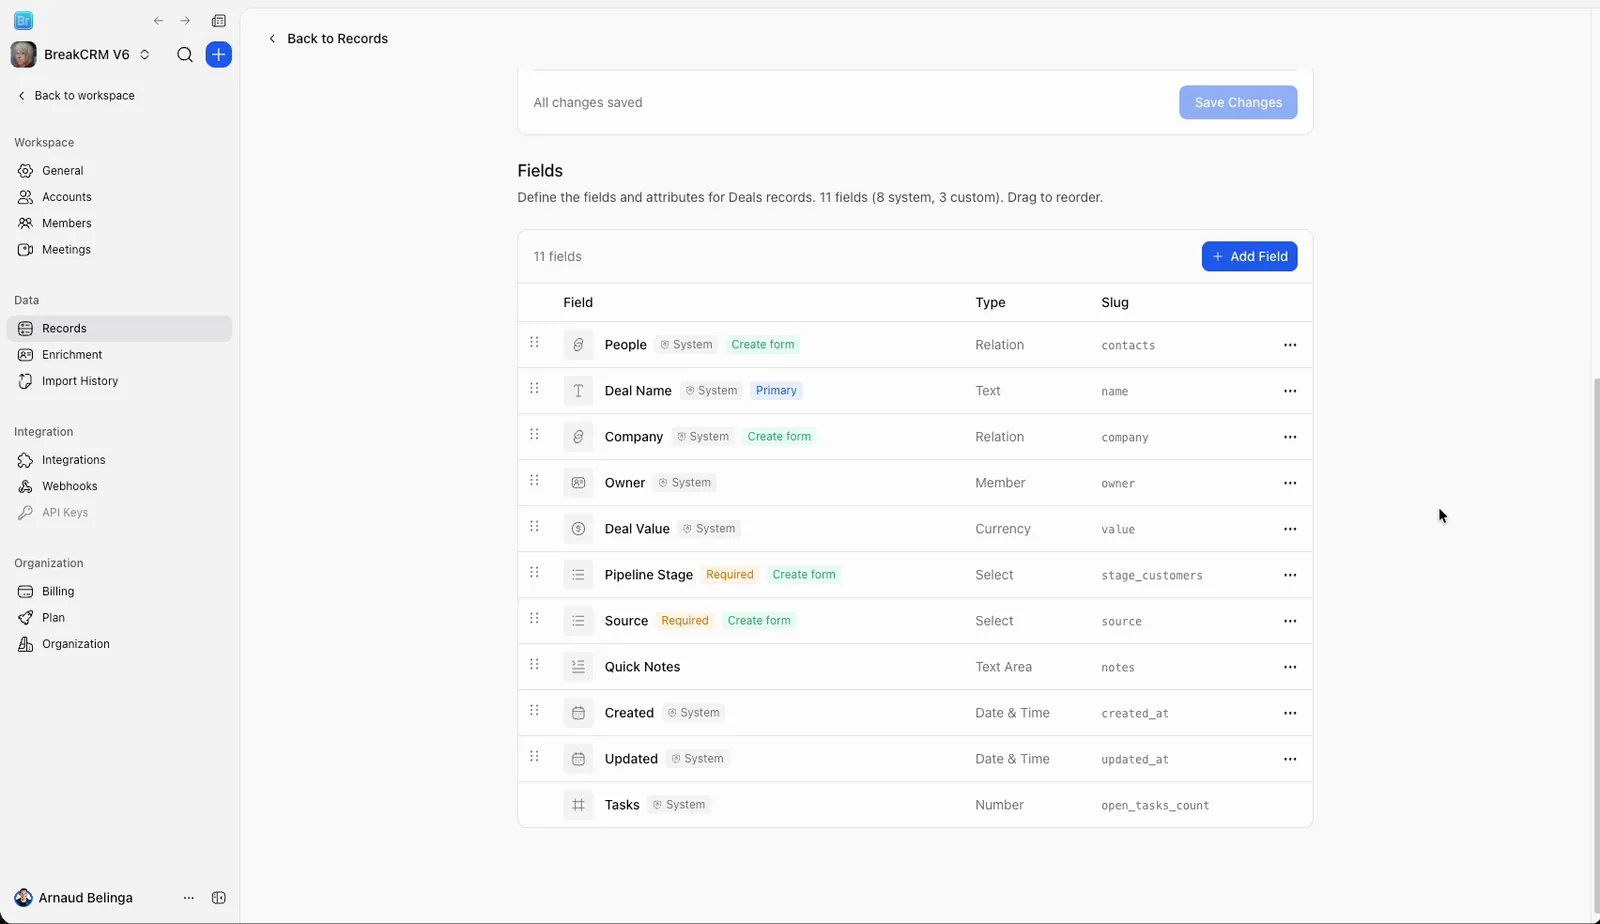This screenshot has height=924, width=1600.
Task: Click the Deal Value currency icon
Action: tap(578, 529)
